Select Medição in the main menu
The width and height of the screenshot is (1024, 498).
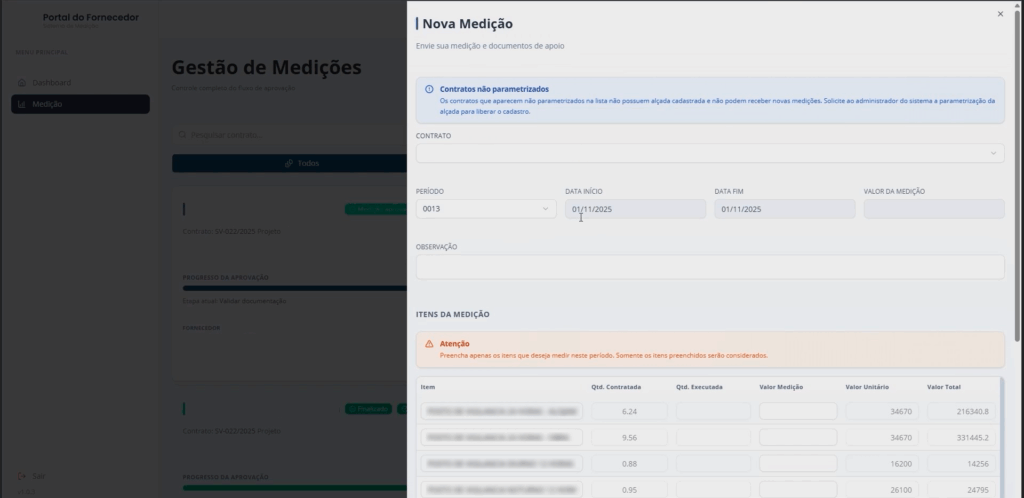tap(80, 104)
